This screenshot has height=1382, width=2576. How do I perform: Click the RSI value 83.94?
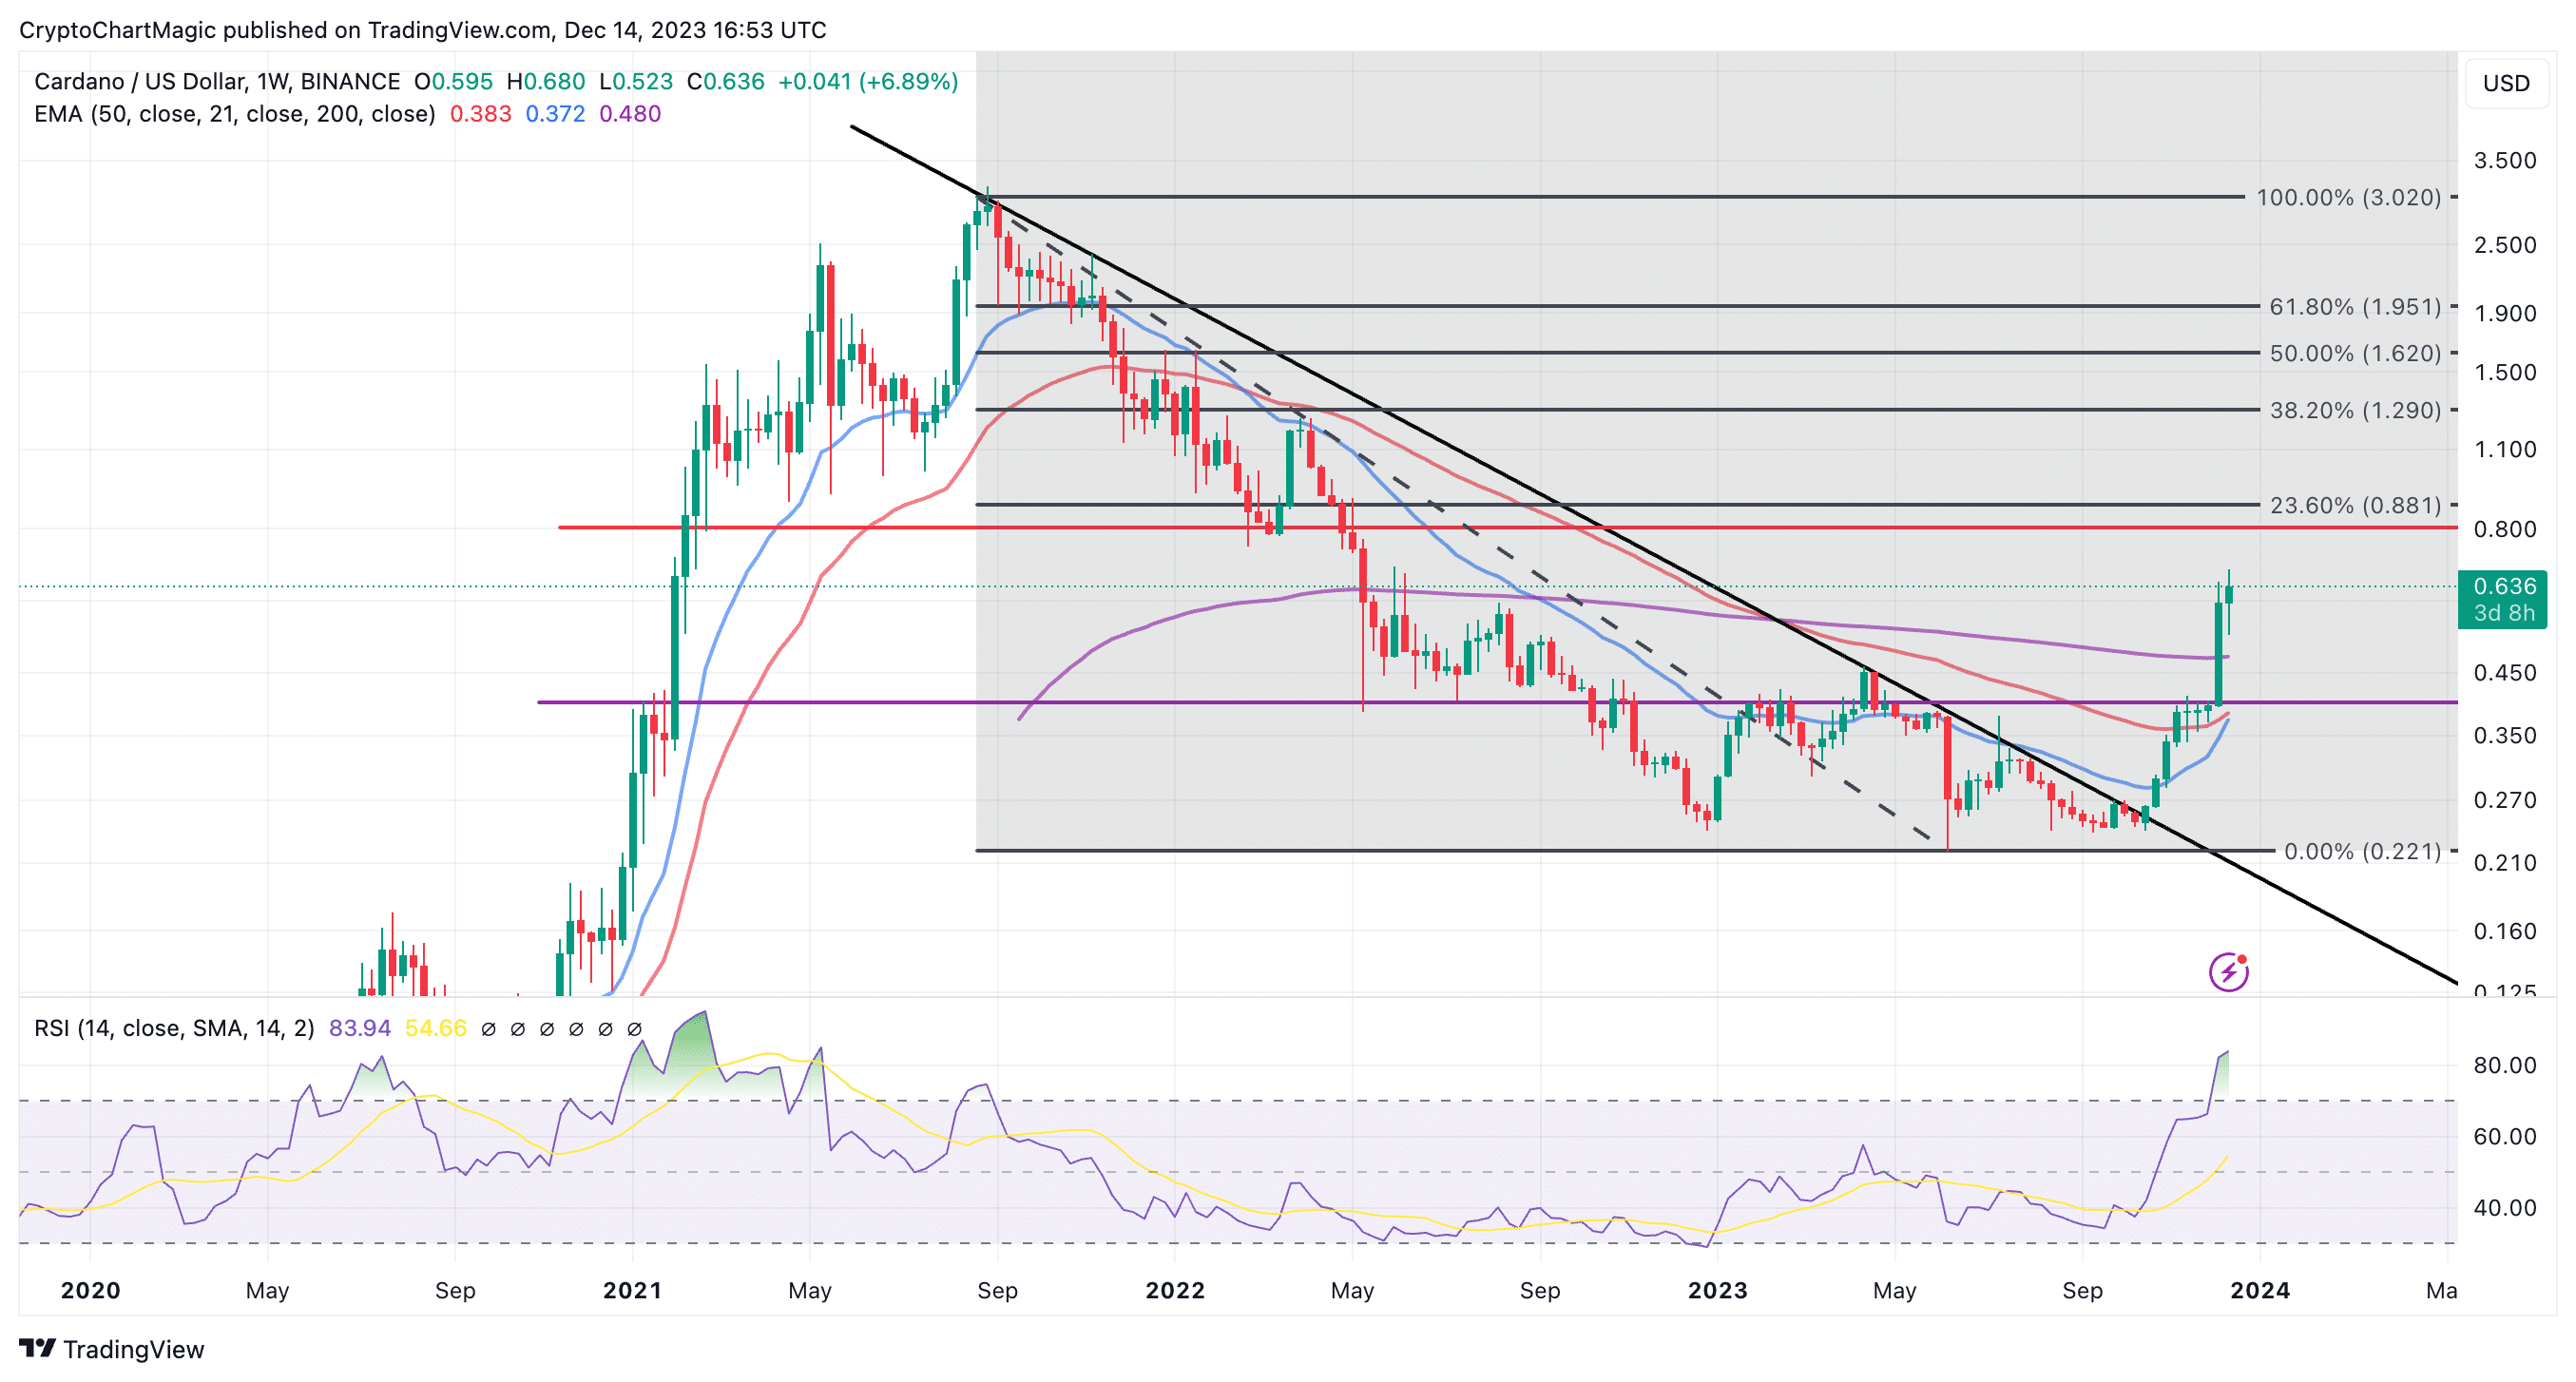click(360, 1028)
